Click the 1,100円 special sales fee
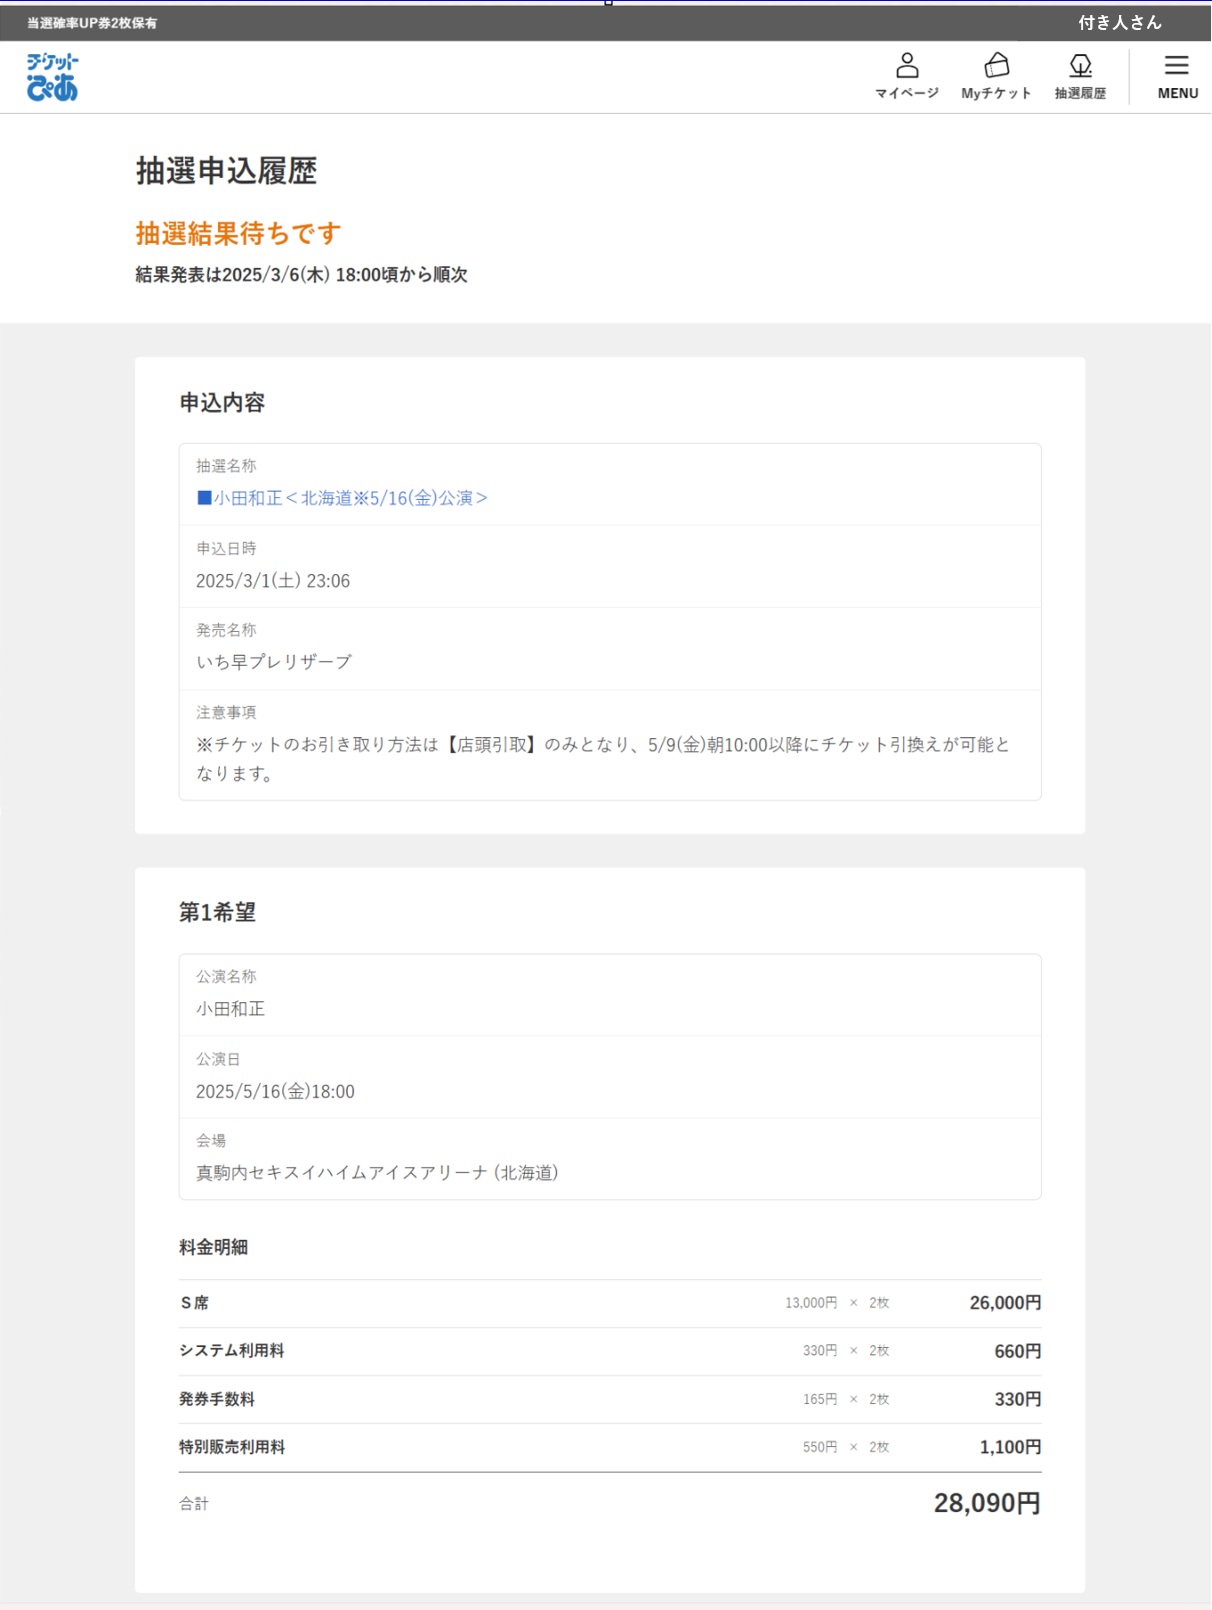This screenshot has width=1212, height=1610. click(x=1010, y=1447)
